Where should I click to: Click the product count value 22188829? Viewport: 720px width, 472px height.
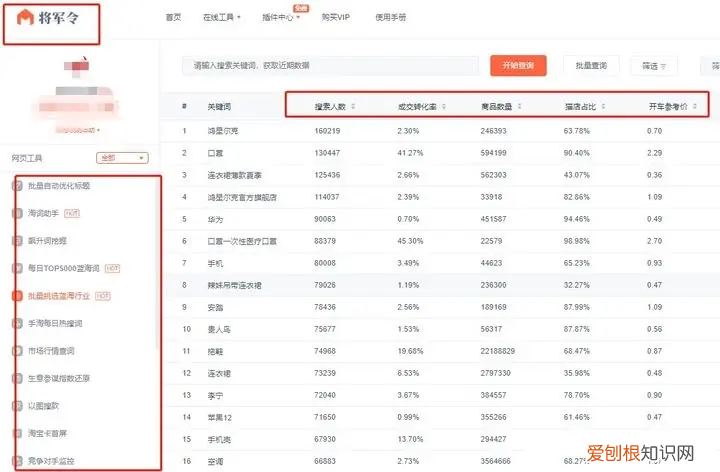498,351
